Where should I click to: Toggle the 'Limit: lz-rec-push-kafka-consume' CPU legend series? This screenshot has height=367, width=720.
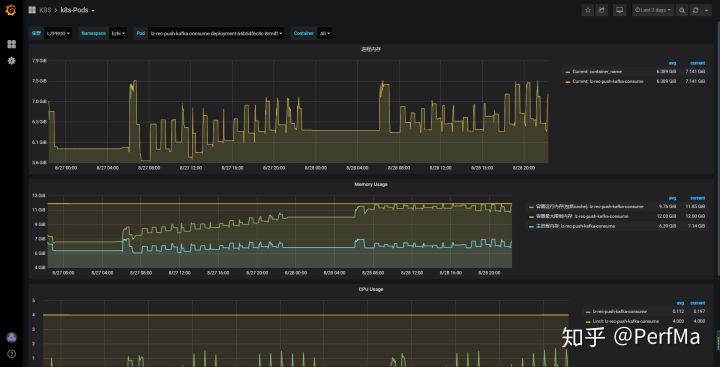(625, 321)
